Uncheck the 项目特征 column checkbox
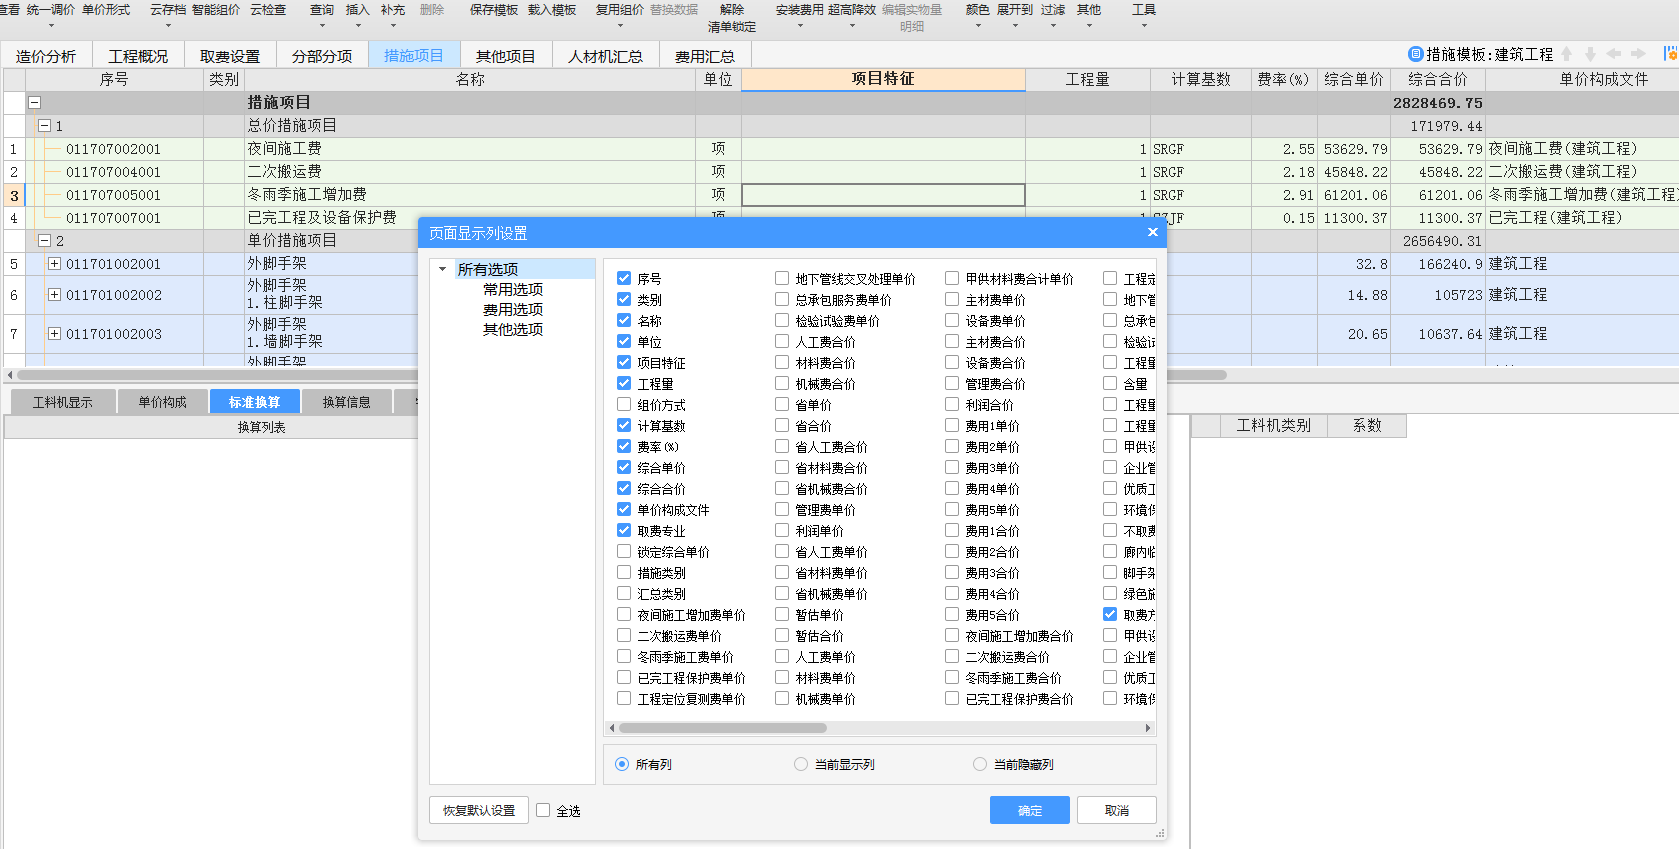 click(x=624, y=363)
